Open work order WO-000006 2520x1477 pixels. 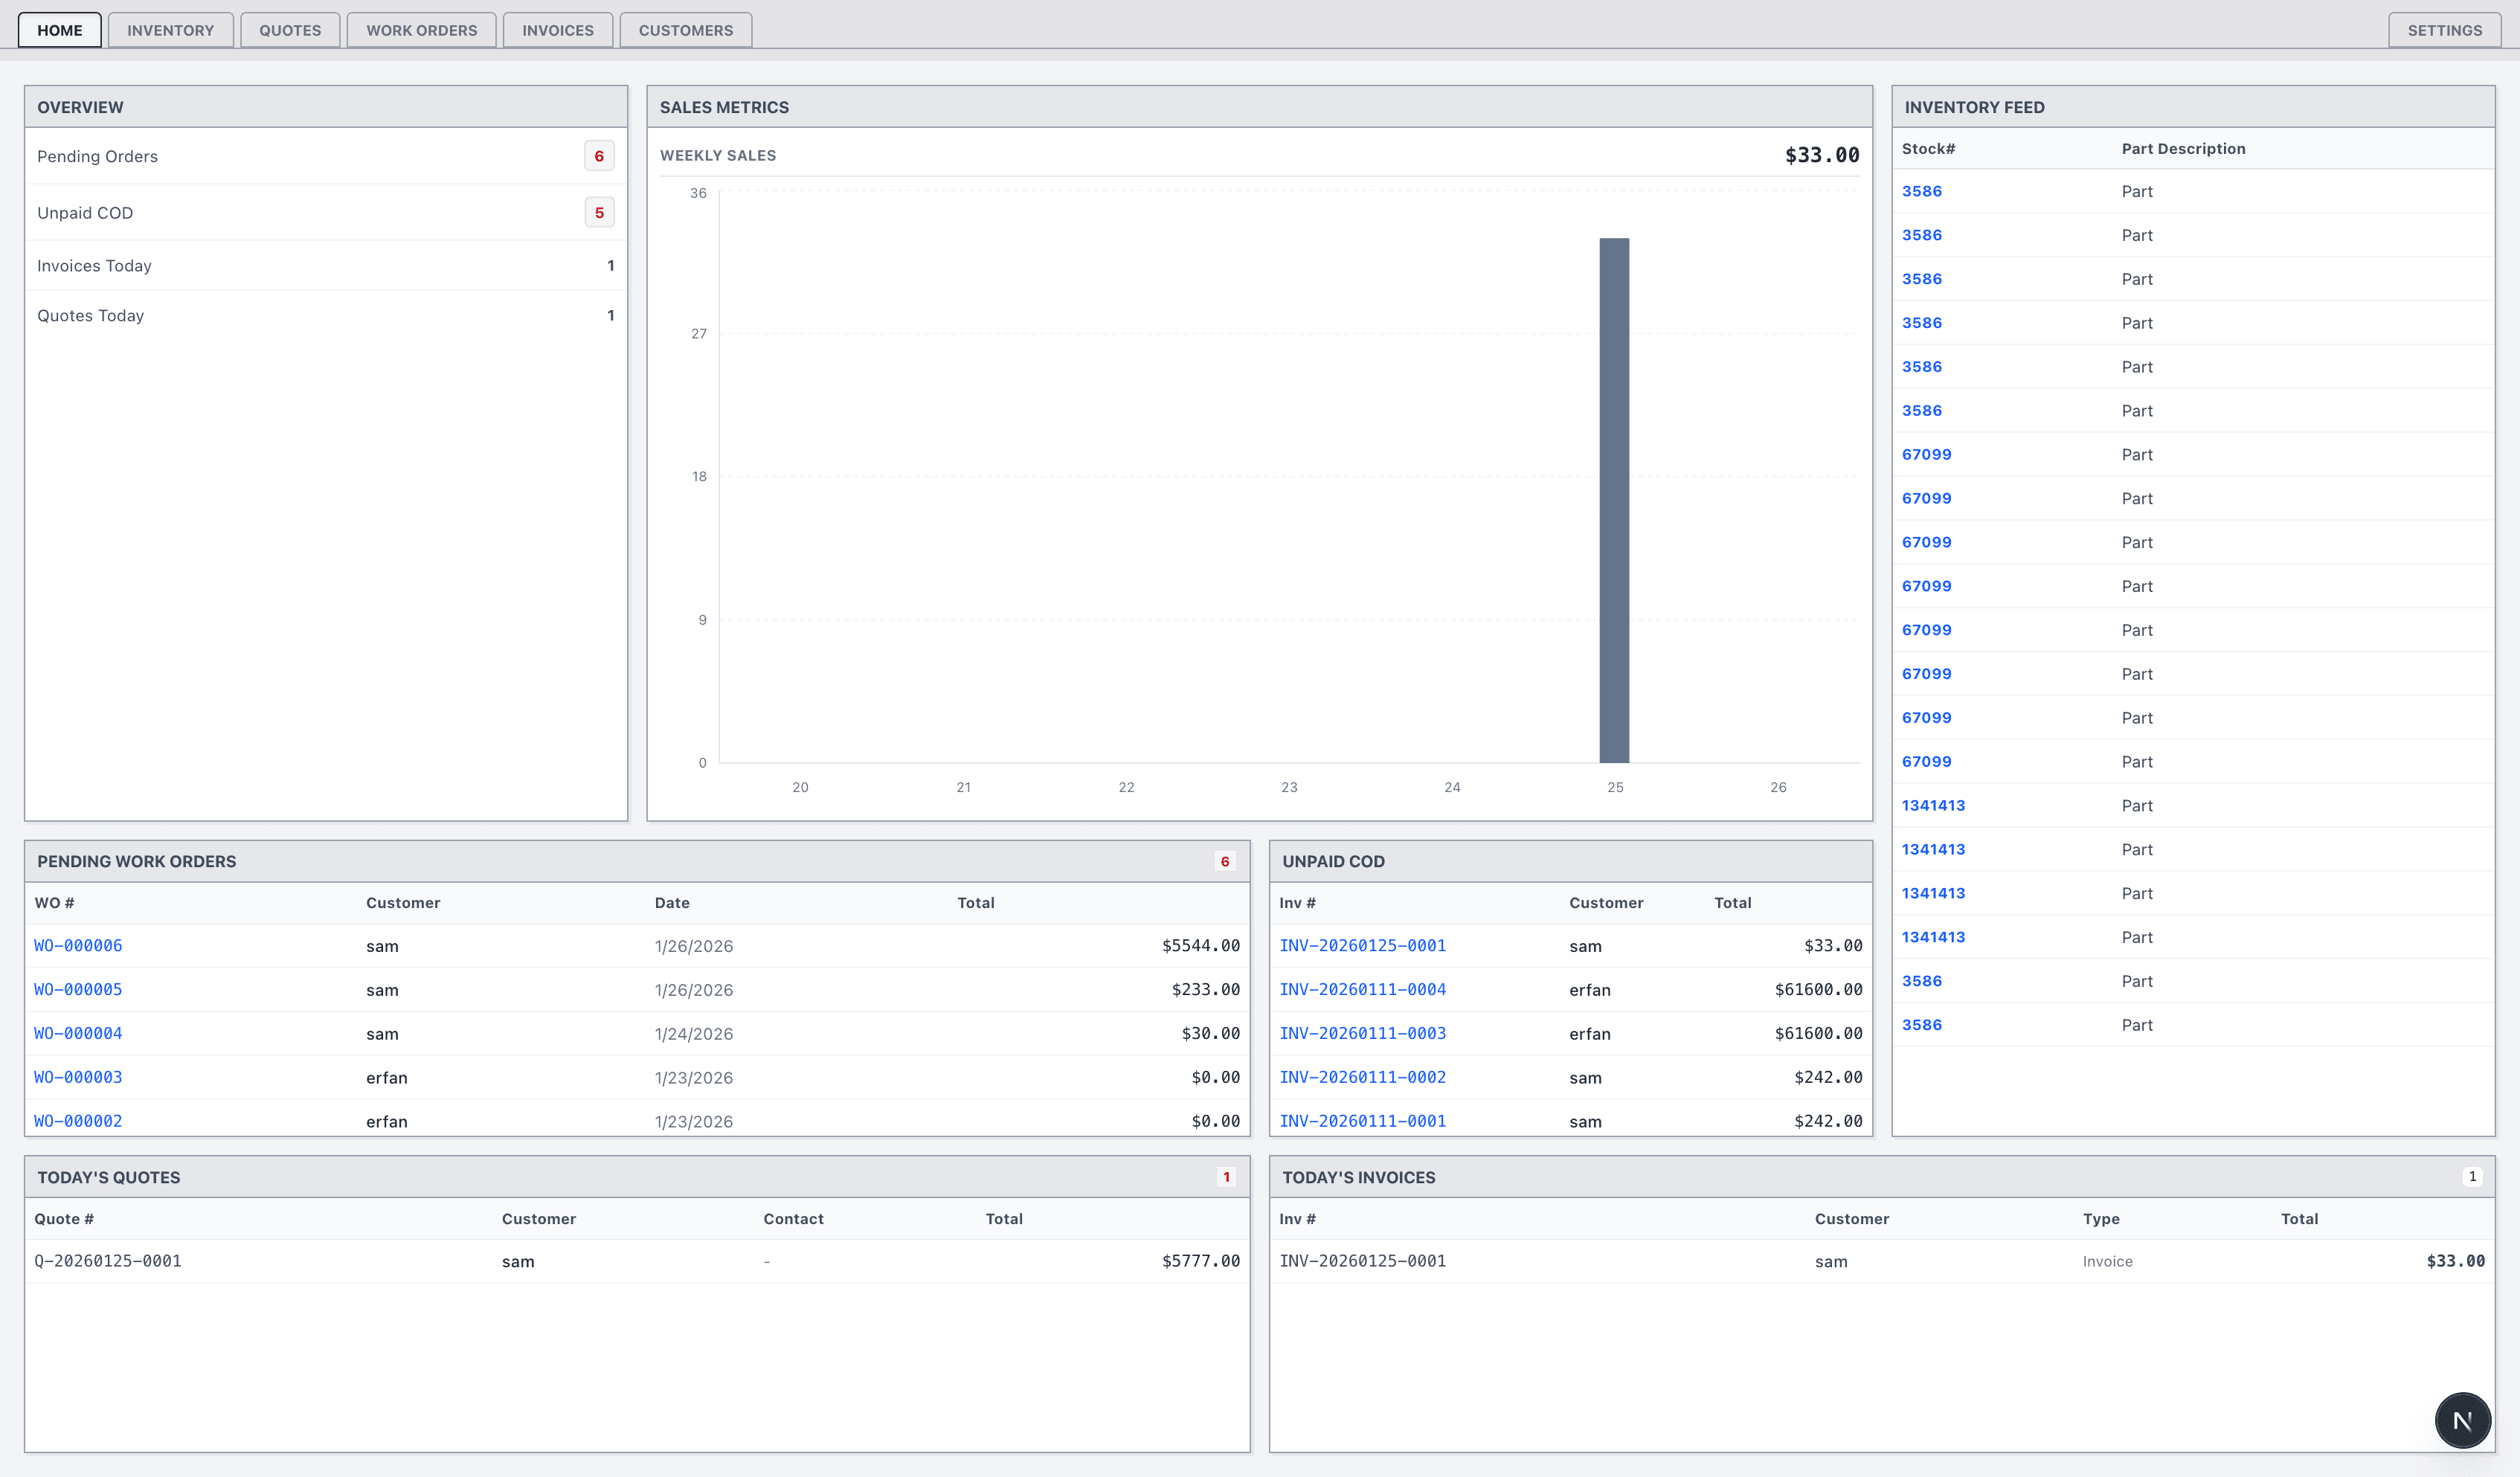pos(77,945)
